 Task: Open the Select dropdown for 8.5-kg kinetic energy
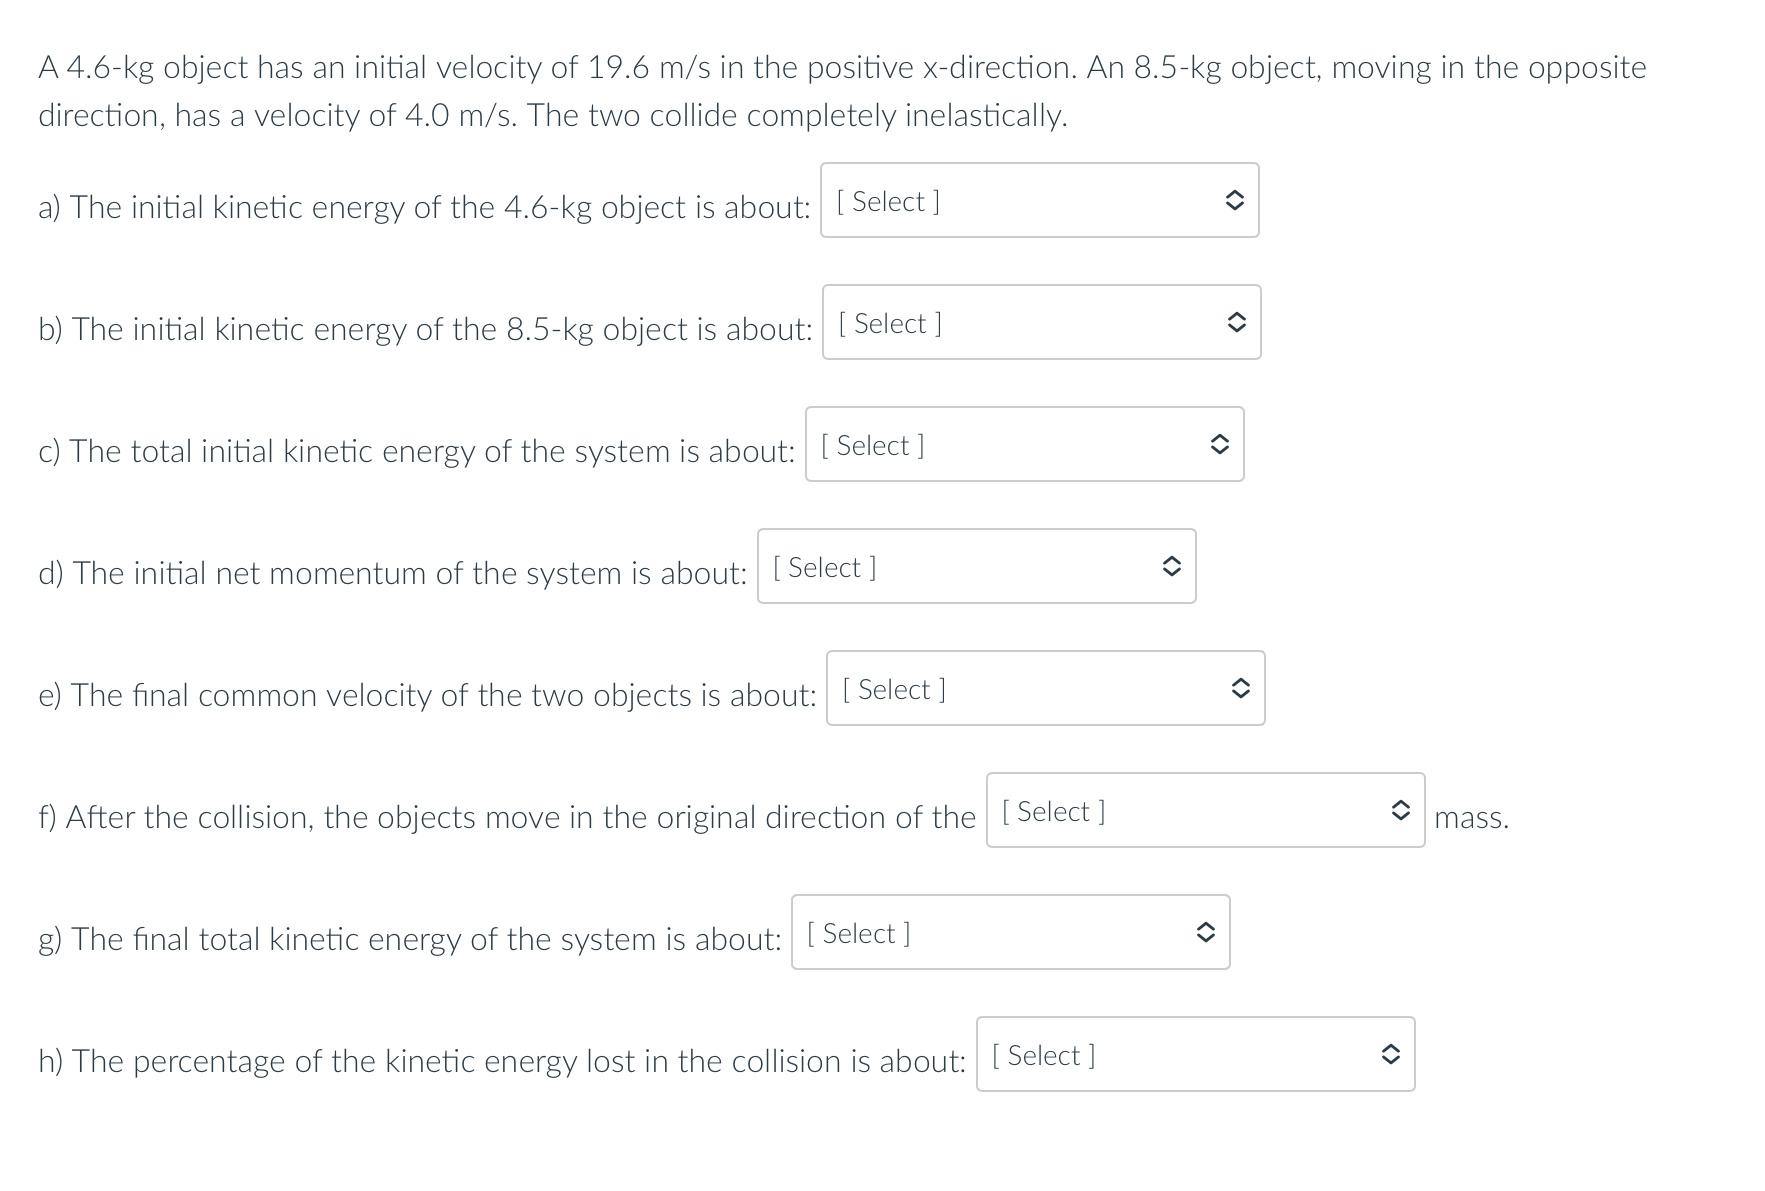click(1042, 322)
